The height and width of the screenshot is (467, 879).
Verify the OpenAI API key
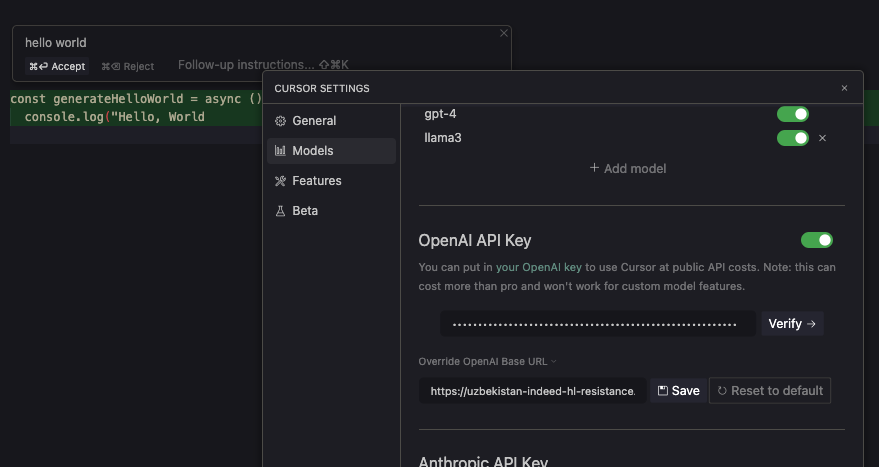(792, 323)
